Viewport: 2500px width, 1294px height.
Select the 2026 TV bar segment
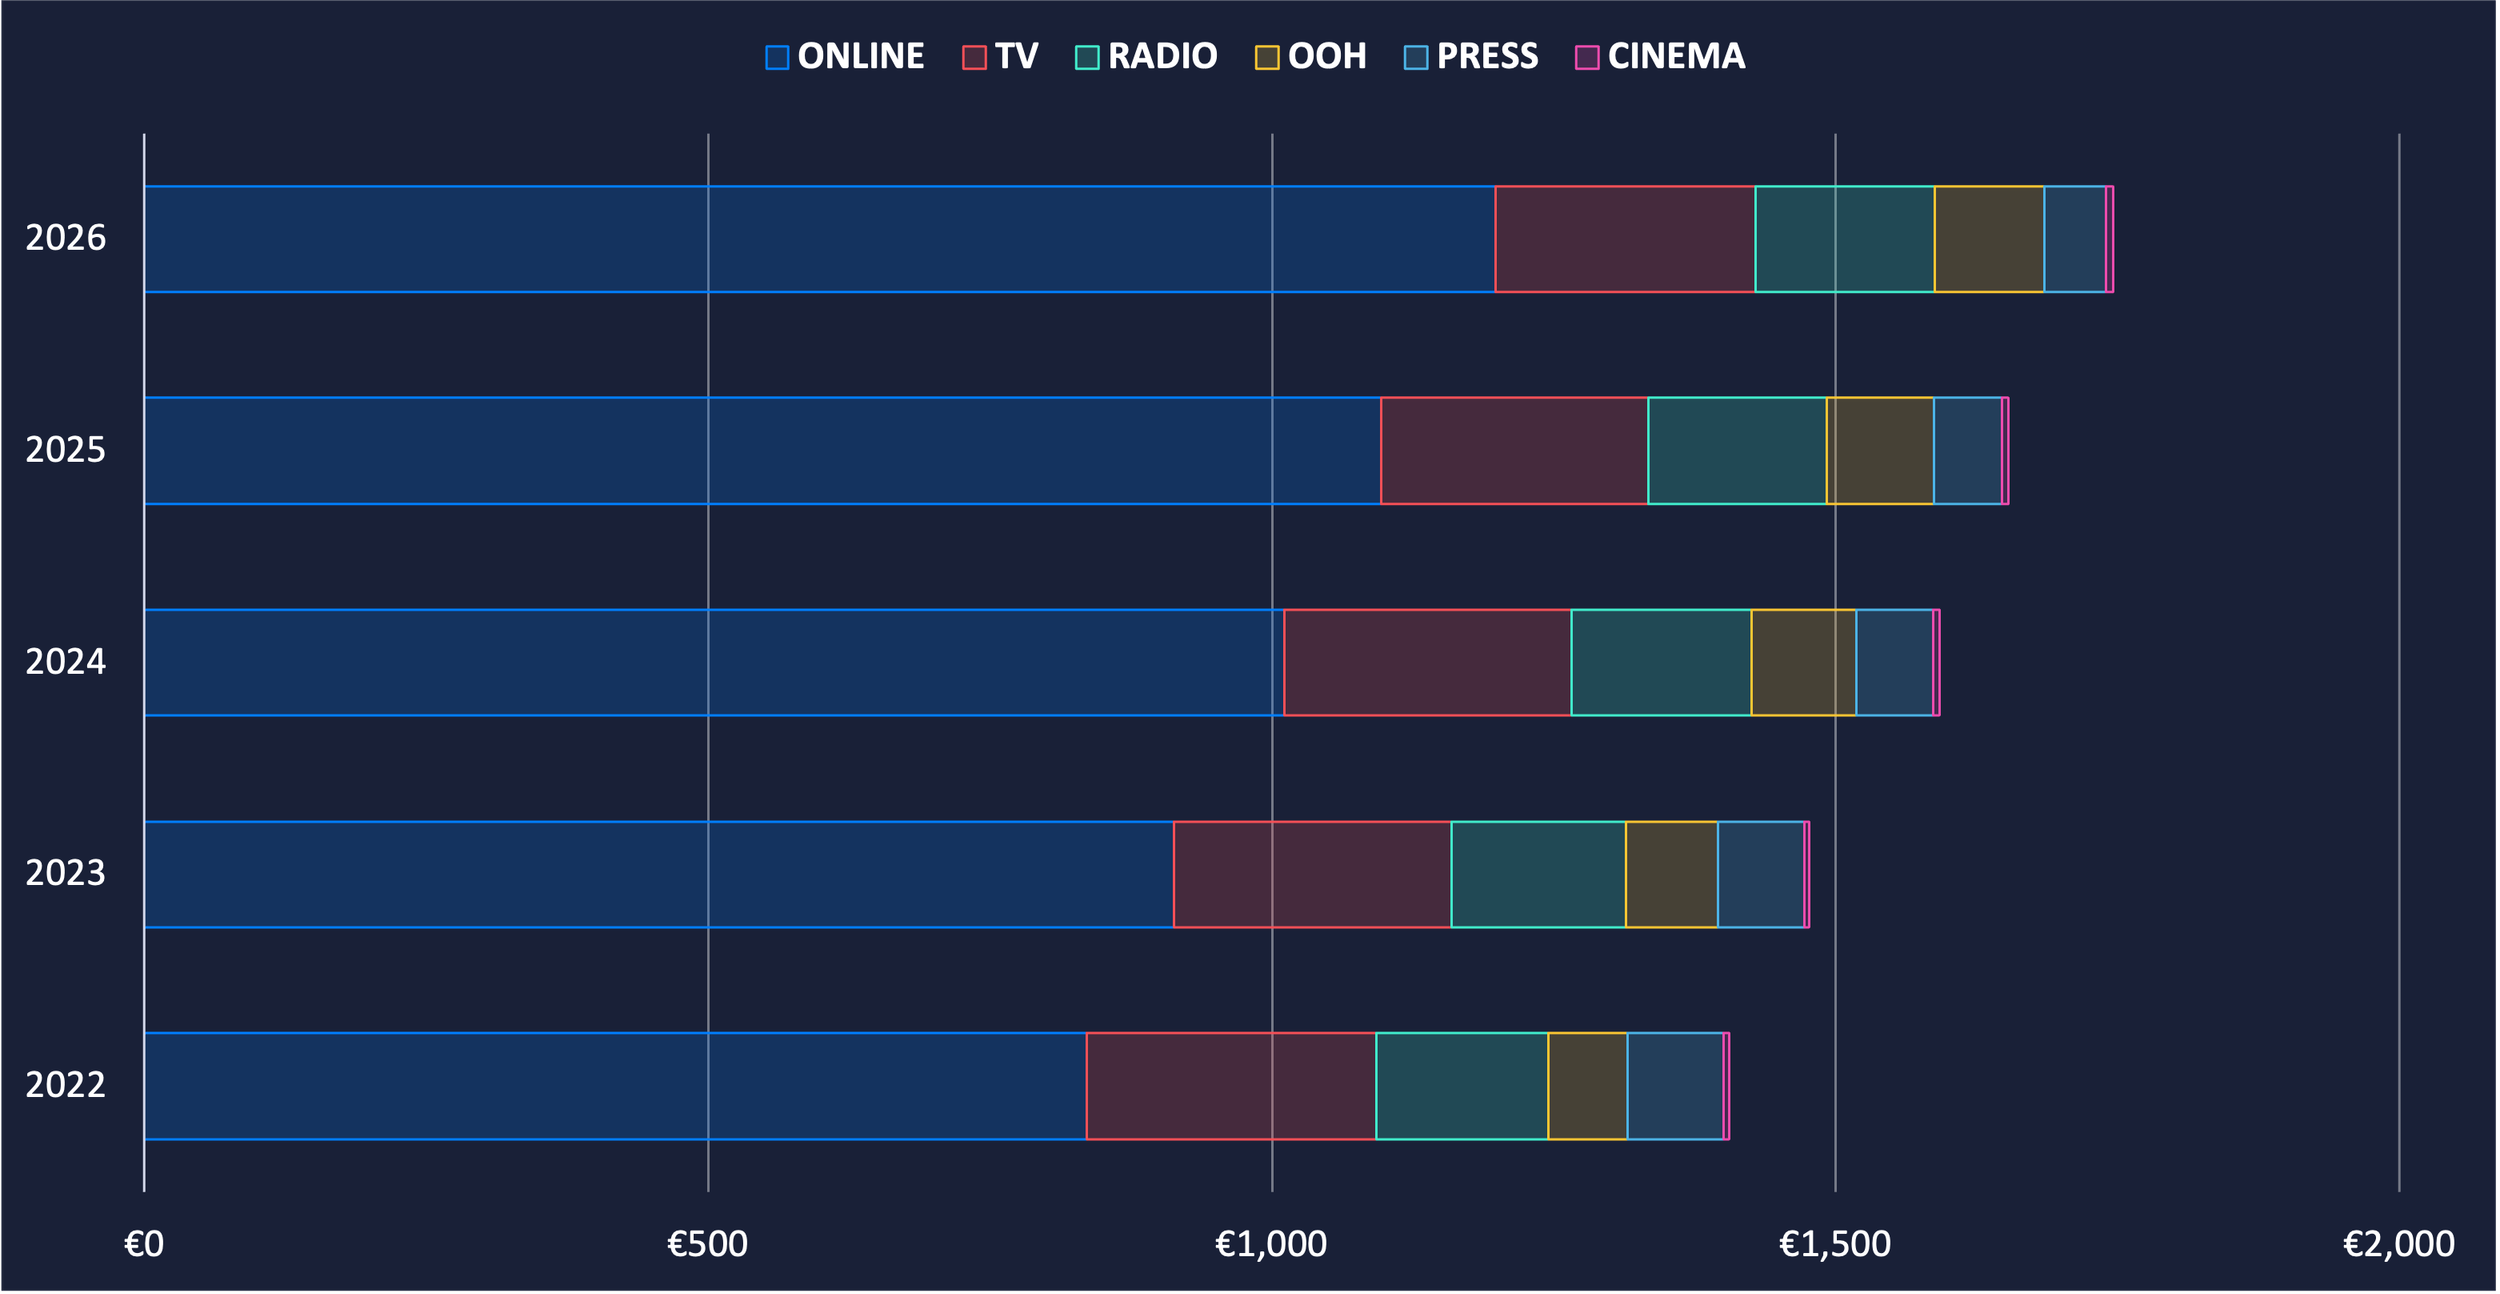(1625, 239)
